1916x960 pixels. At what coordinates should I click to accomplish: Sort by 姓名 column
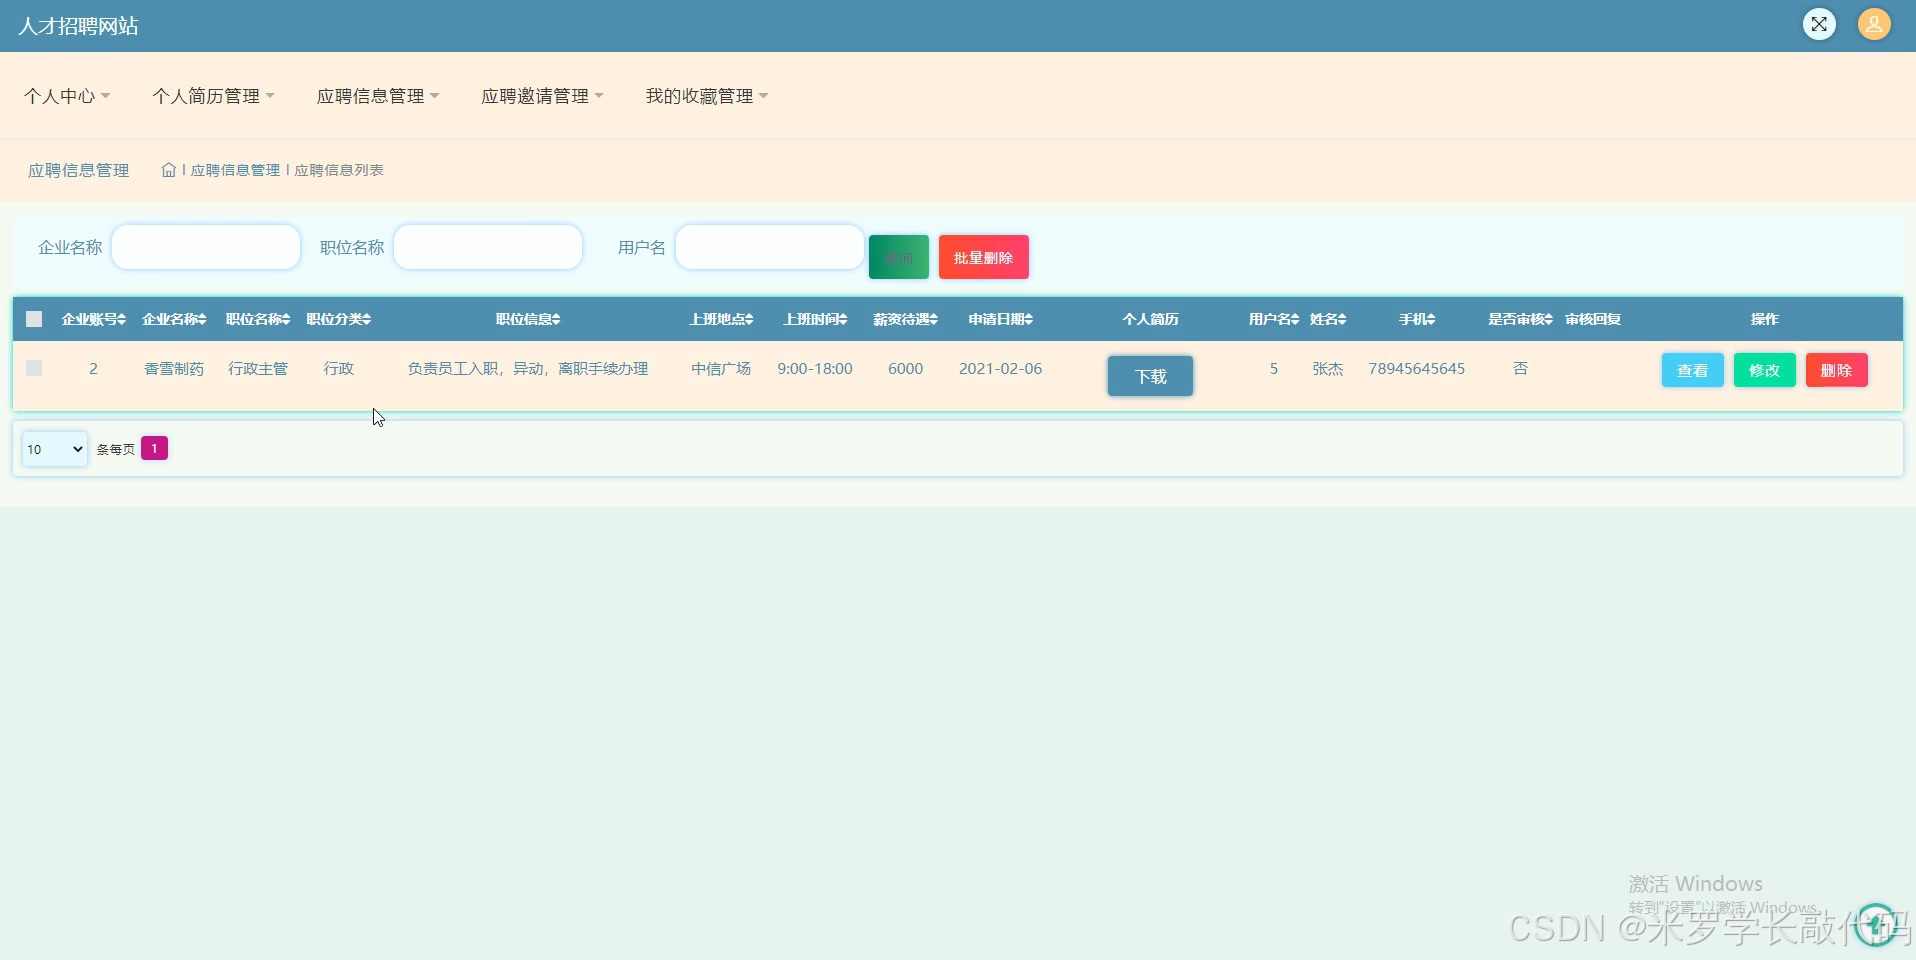coord(1328,319)
